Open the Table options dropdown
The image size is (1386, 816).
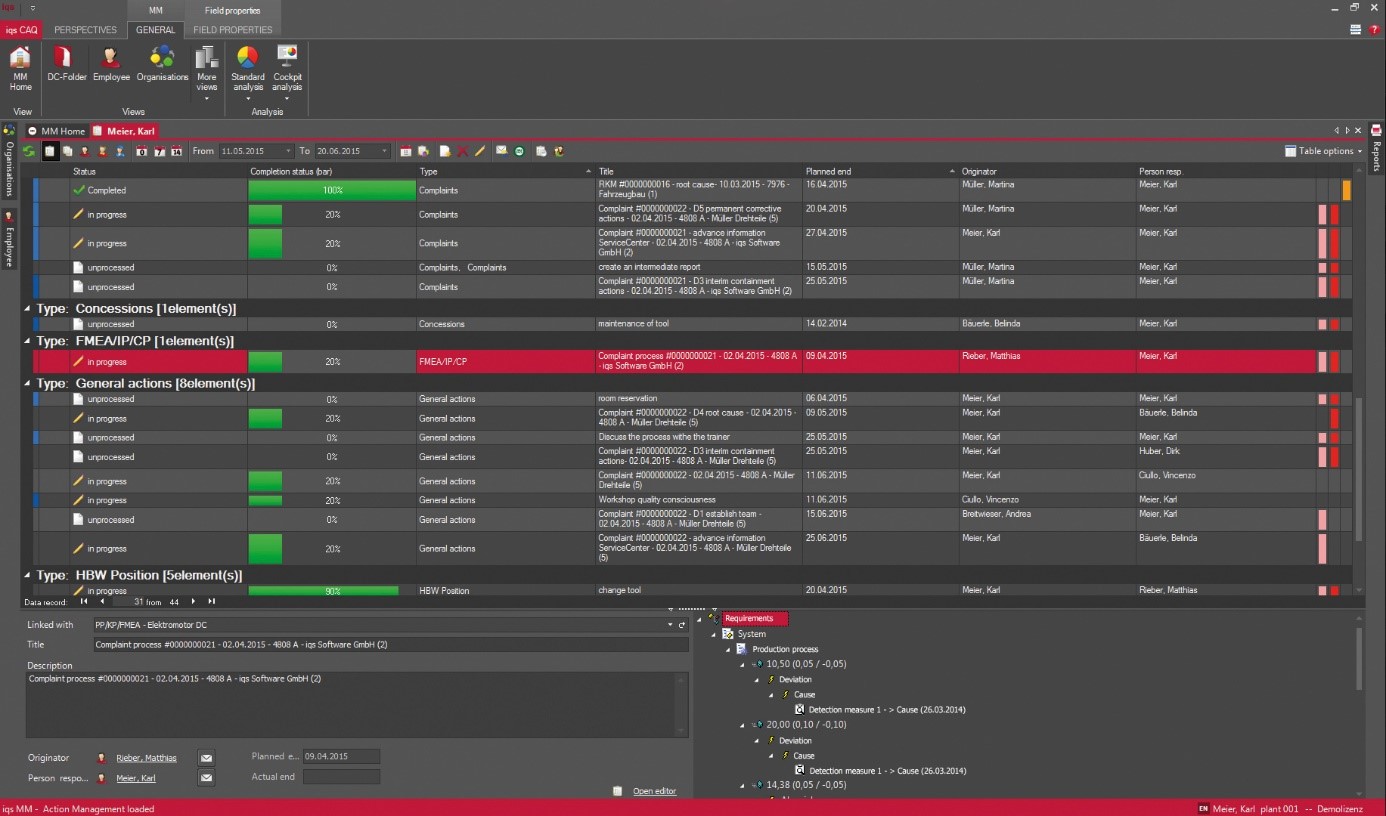pyautogui.click(x=1323, y=151)
